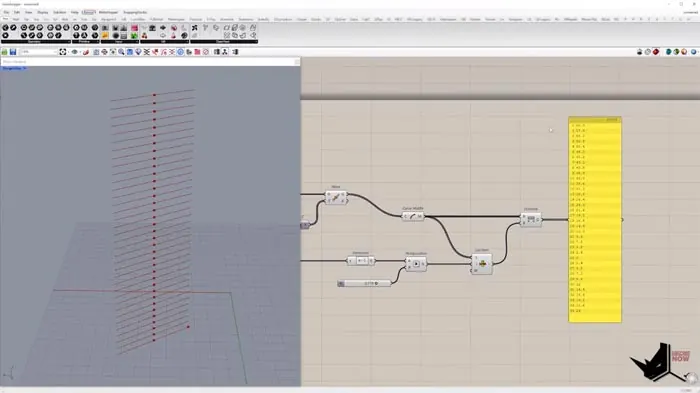700x393 pixels.
Task: Pick the yellow Panel input icon
Action: click(105, 36)
